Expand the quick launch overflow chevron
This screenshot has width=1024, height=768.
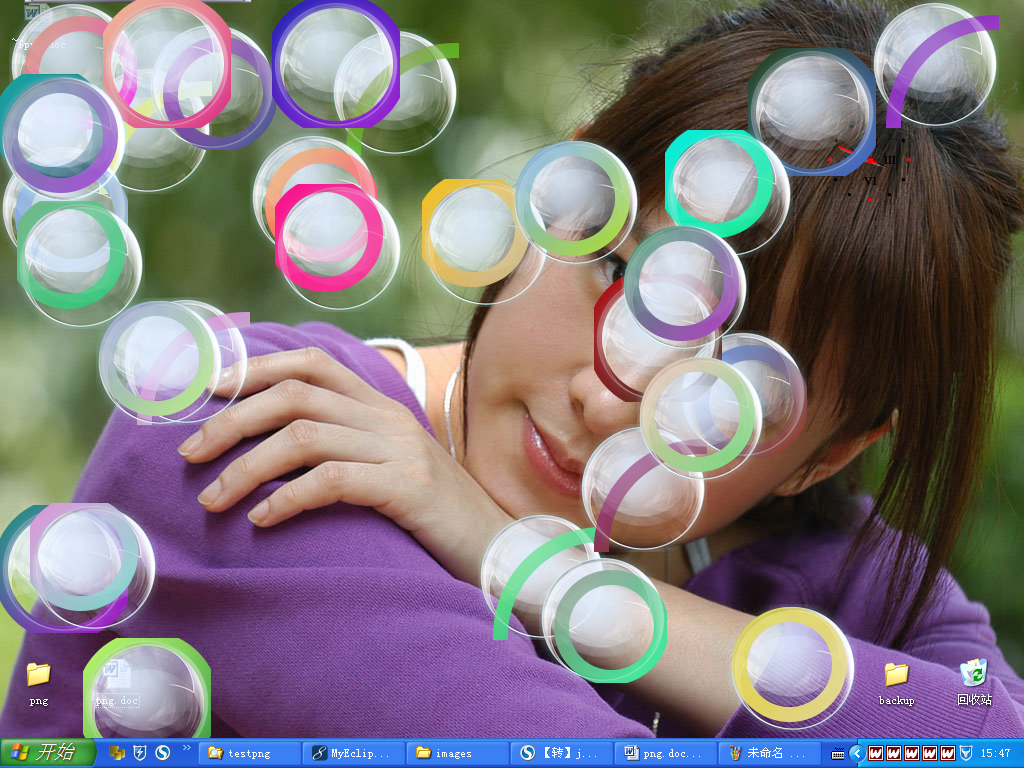pos(187,748)
